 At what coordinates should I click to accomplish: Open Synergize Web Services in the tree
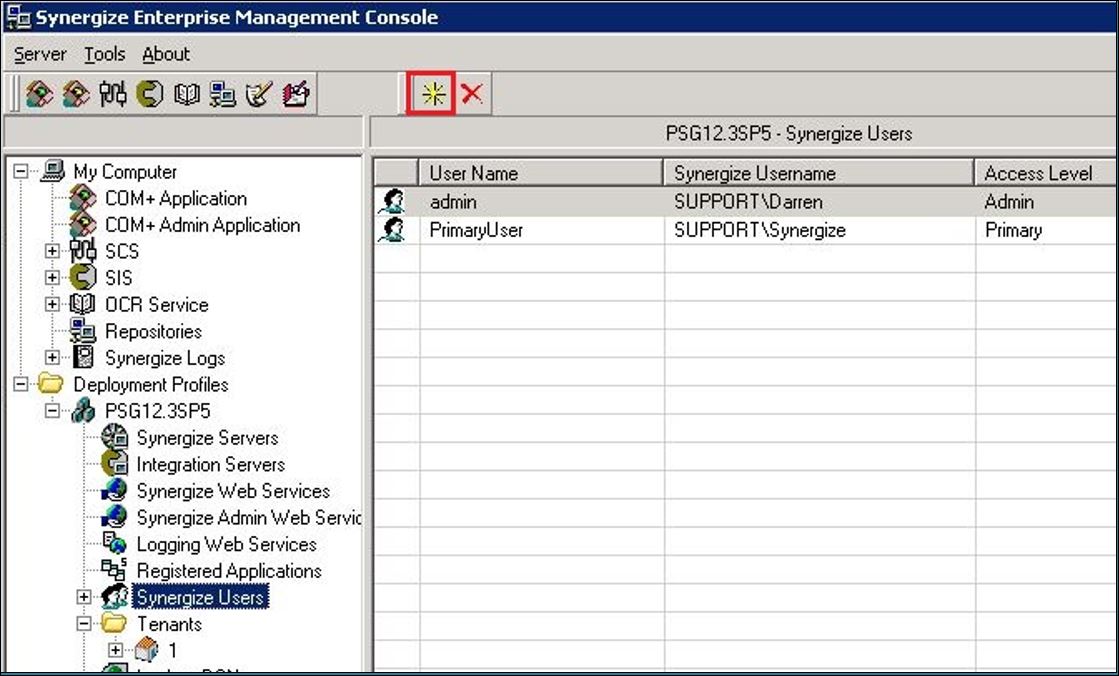click(x=233, y=491)
